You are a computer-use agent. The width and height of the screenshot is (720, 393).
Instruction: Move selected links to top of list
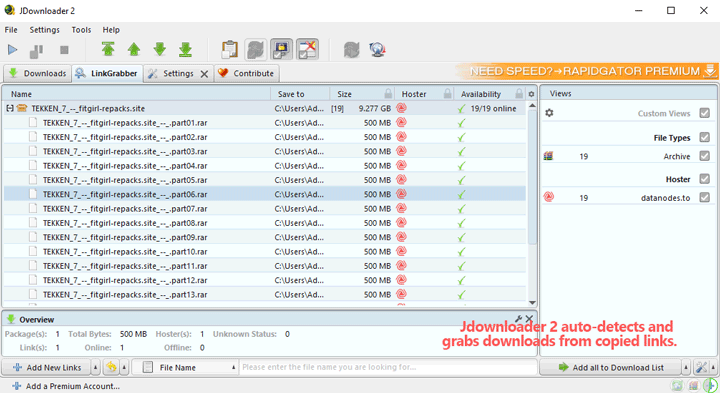[108, 49]
